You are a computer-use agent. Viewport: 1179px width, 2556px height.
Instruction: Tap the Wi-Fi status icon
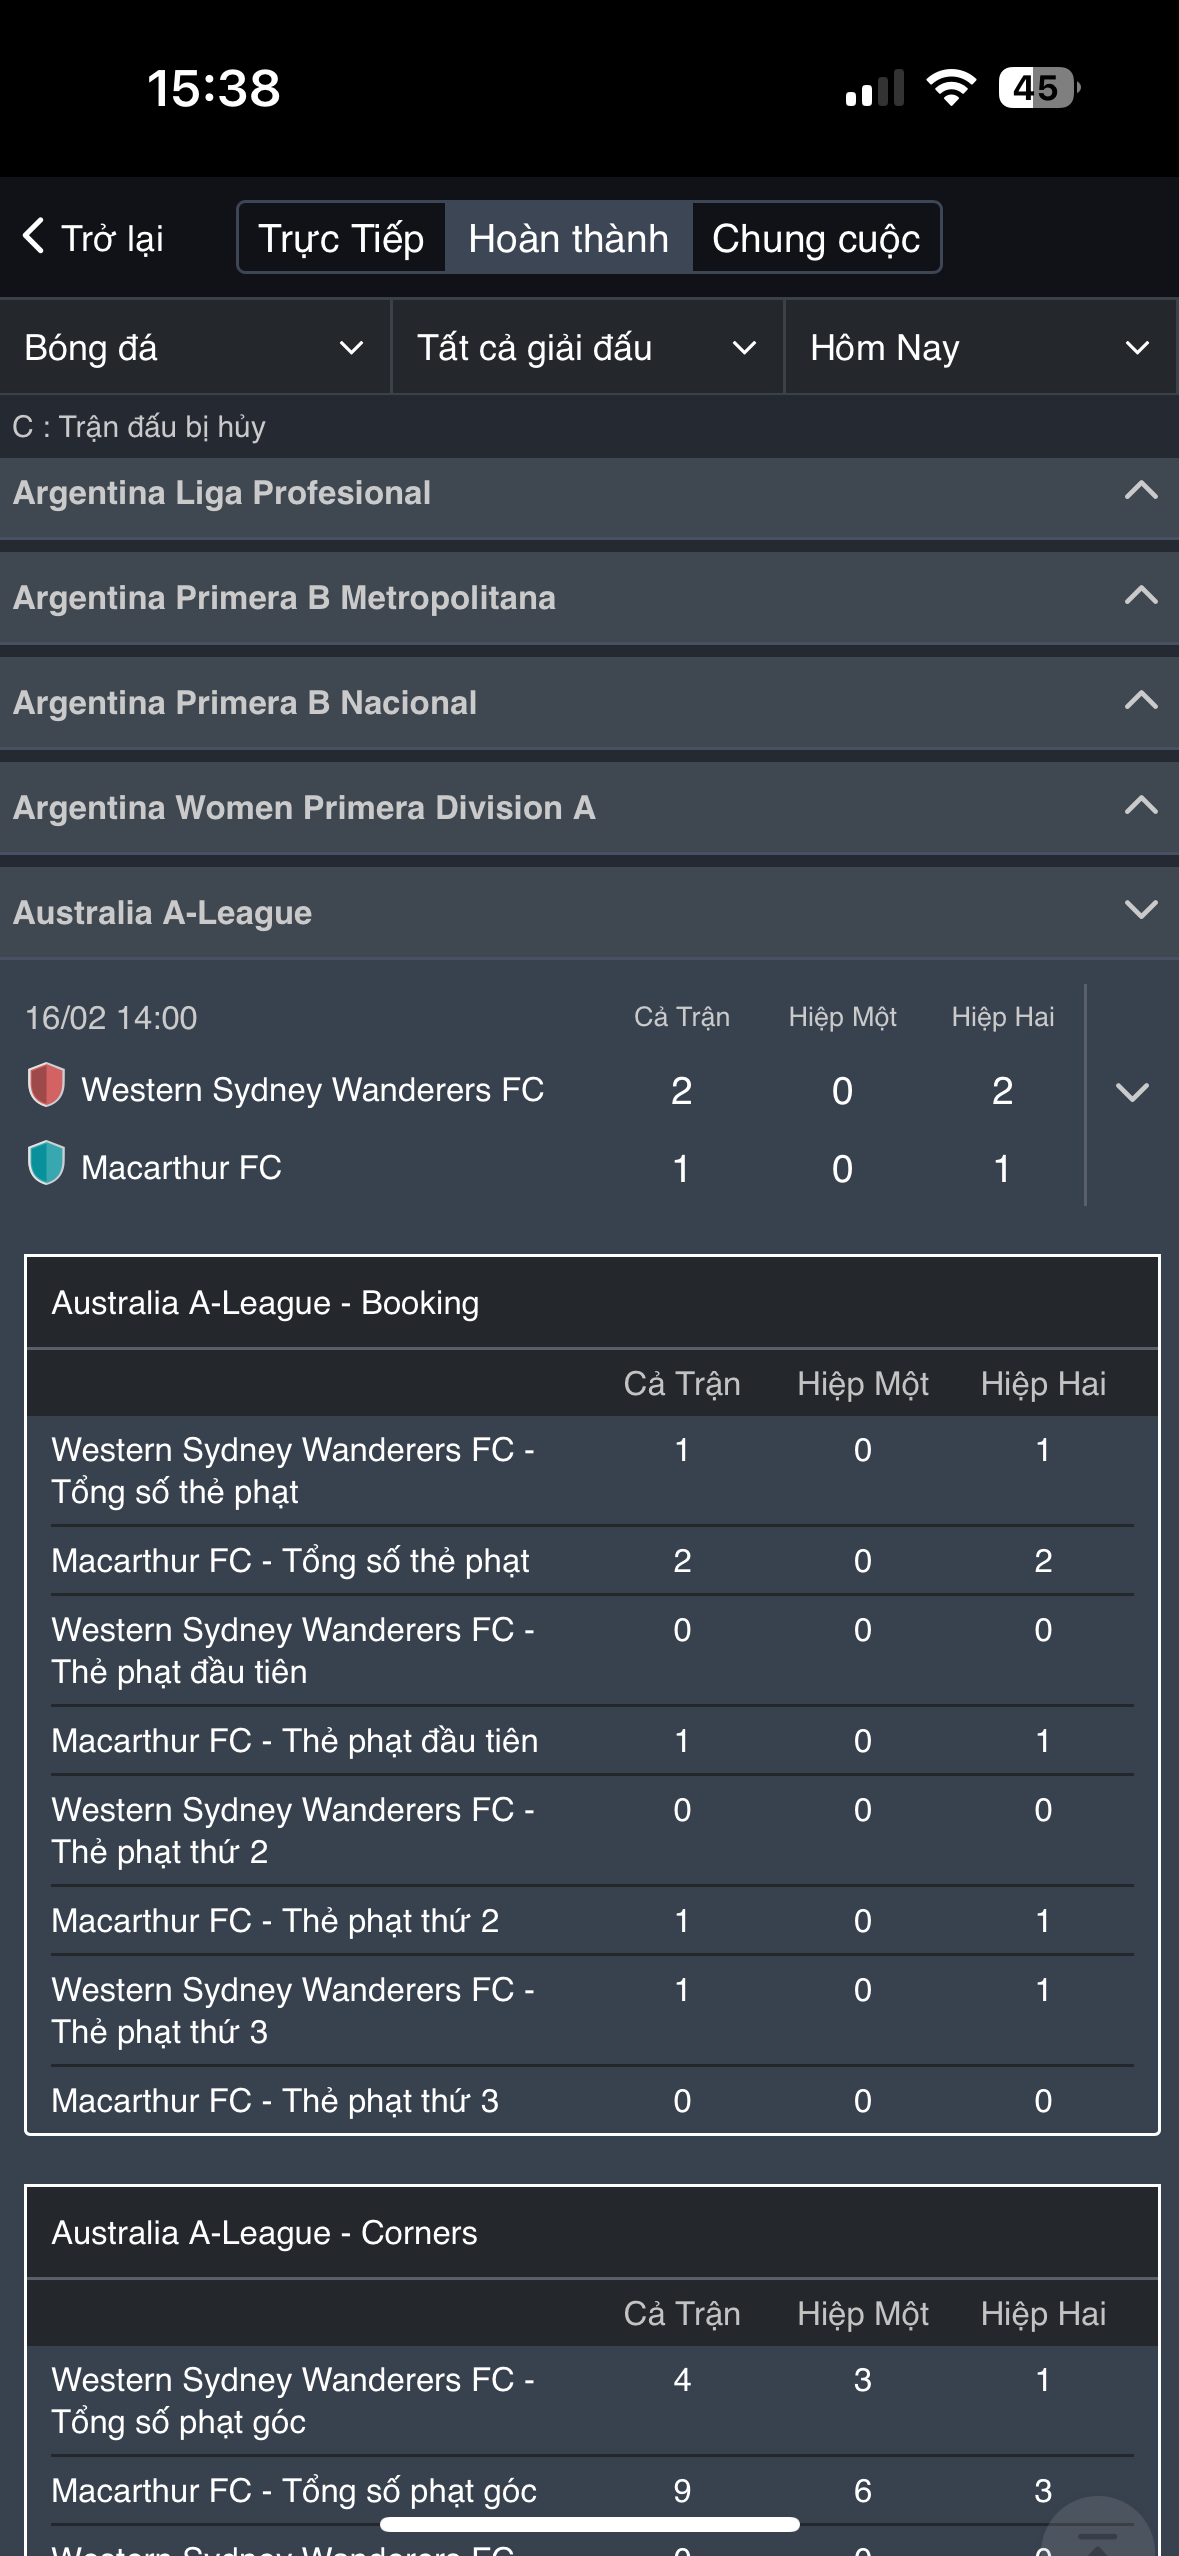coord(951,88)
